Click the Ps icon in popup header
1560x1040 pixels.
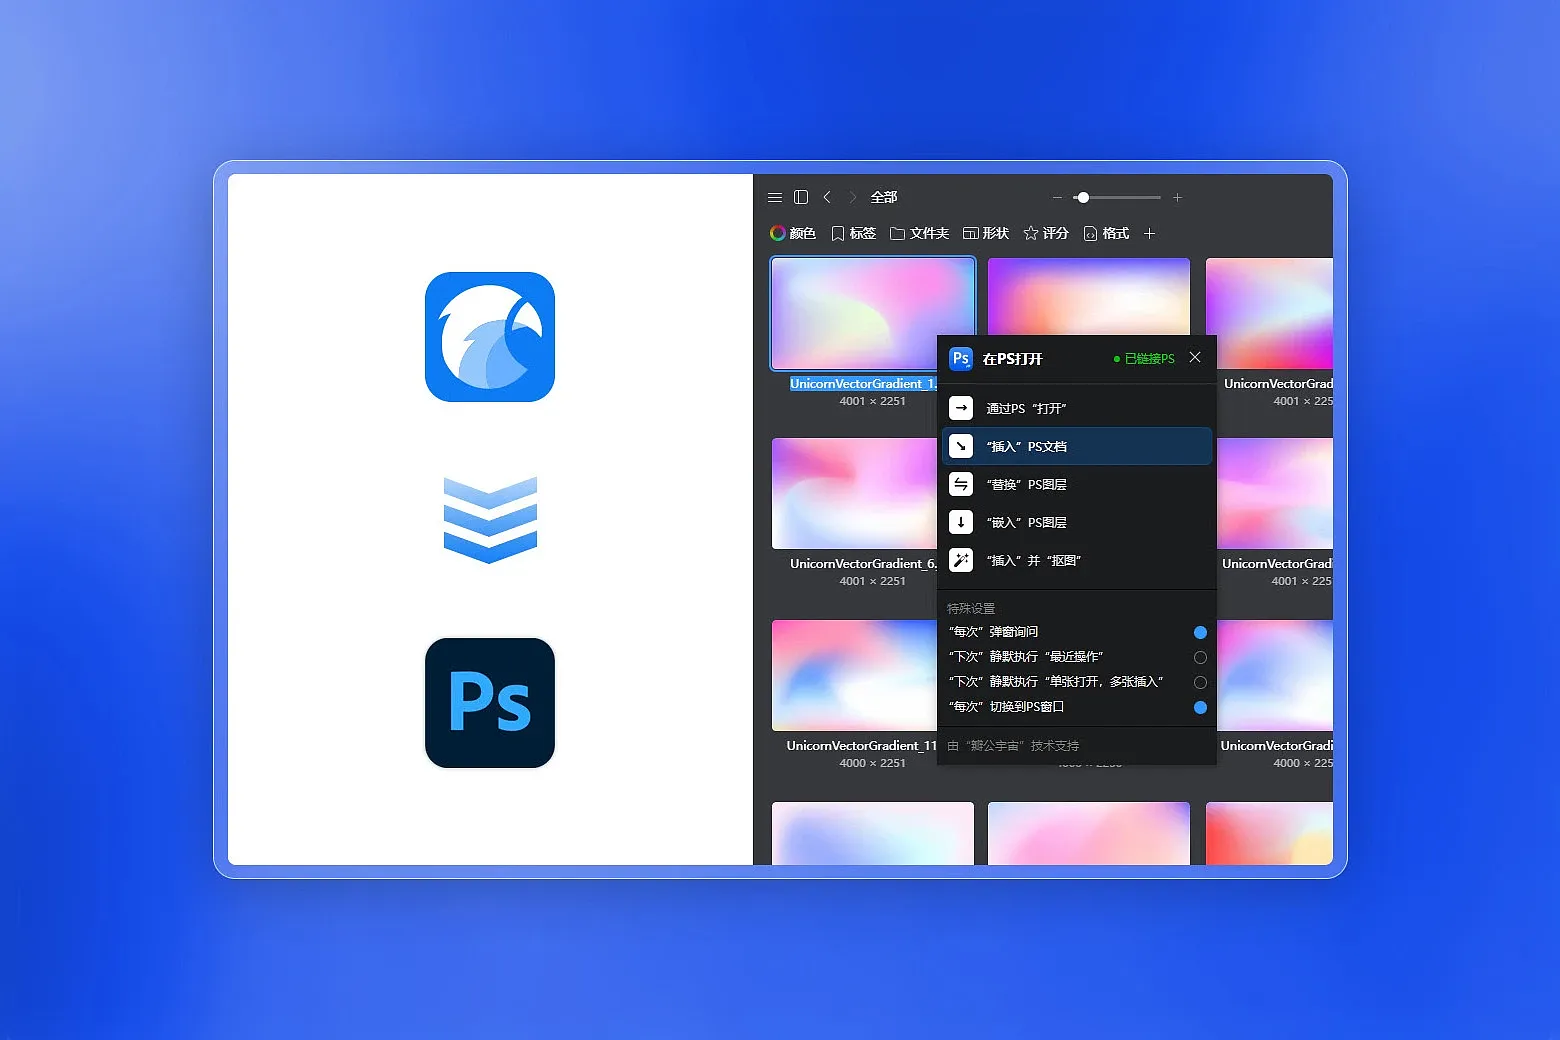click(961, 358)
